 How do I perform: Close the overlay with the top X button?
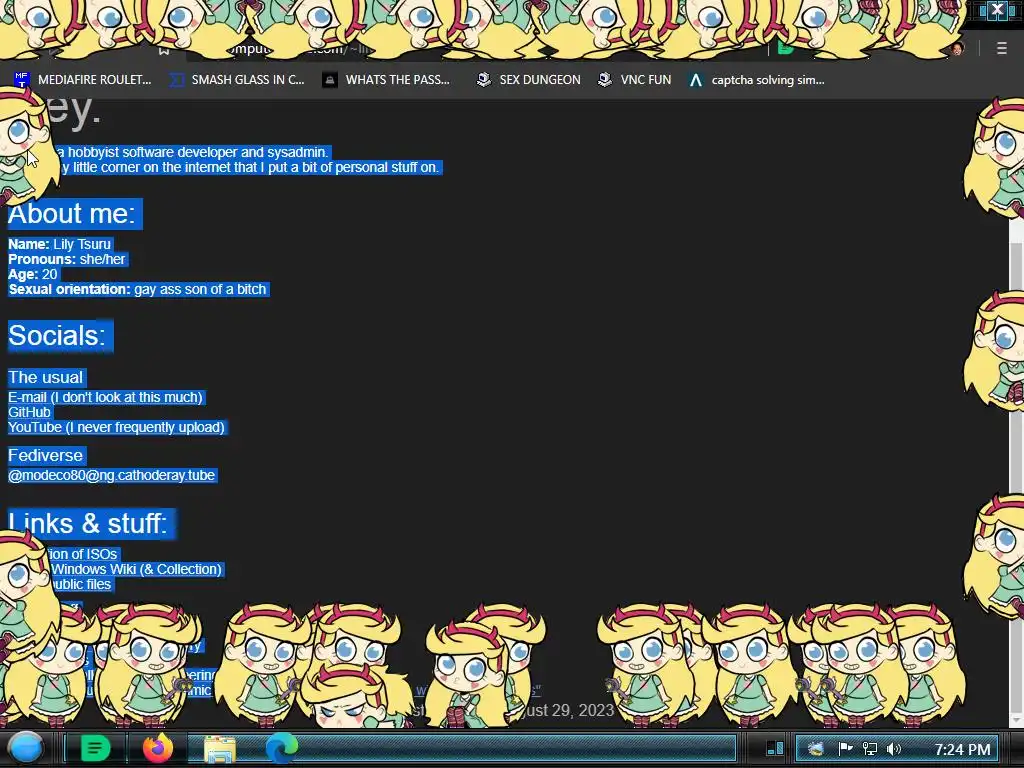(997, 10)
